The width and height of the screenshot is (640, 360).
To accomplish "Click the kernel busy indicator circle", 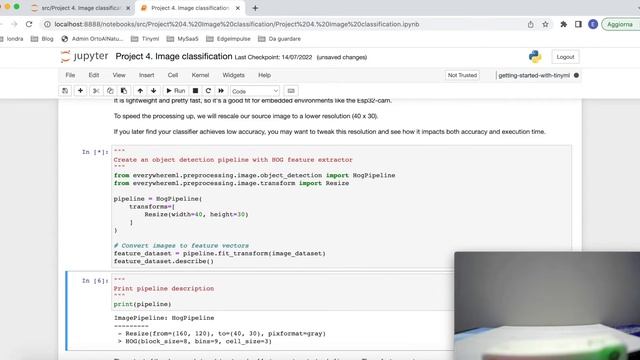I will tap(576, 75).
